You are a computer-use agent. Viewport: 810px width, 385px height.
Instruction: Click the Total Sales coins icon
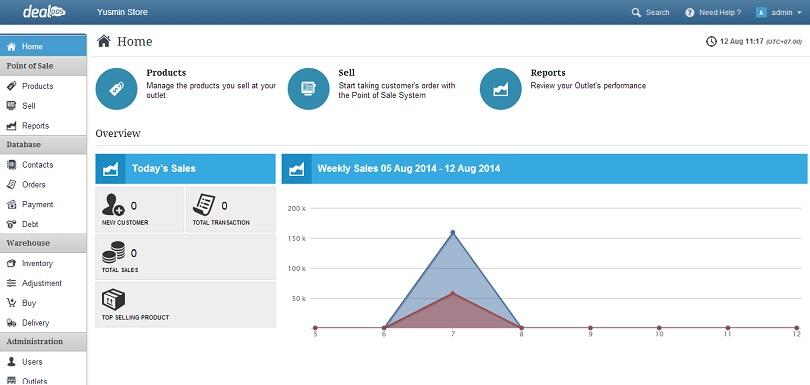pyautogui.click(x=114, y=253)
